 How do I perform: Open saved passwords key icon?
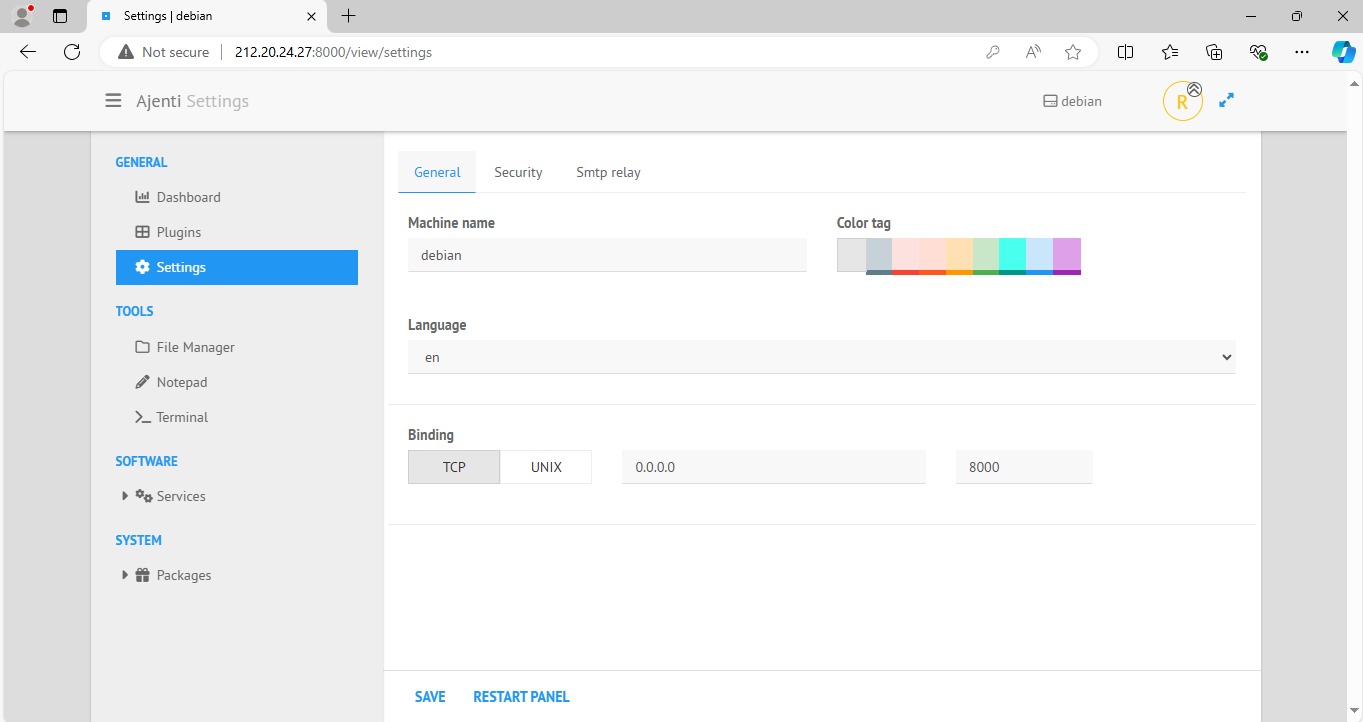(x=993, y=52)
